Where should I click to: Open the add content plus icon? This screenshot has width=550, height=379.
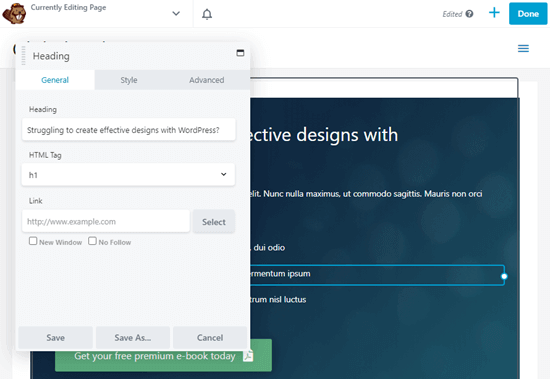(494, 13)
